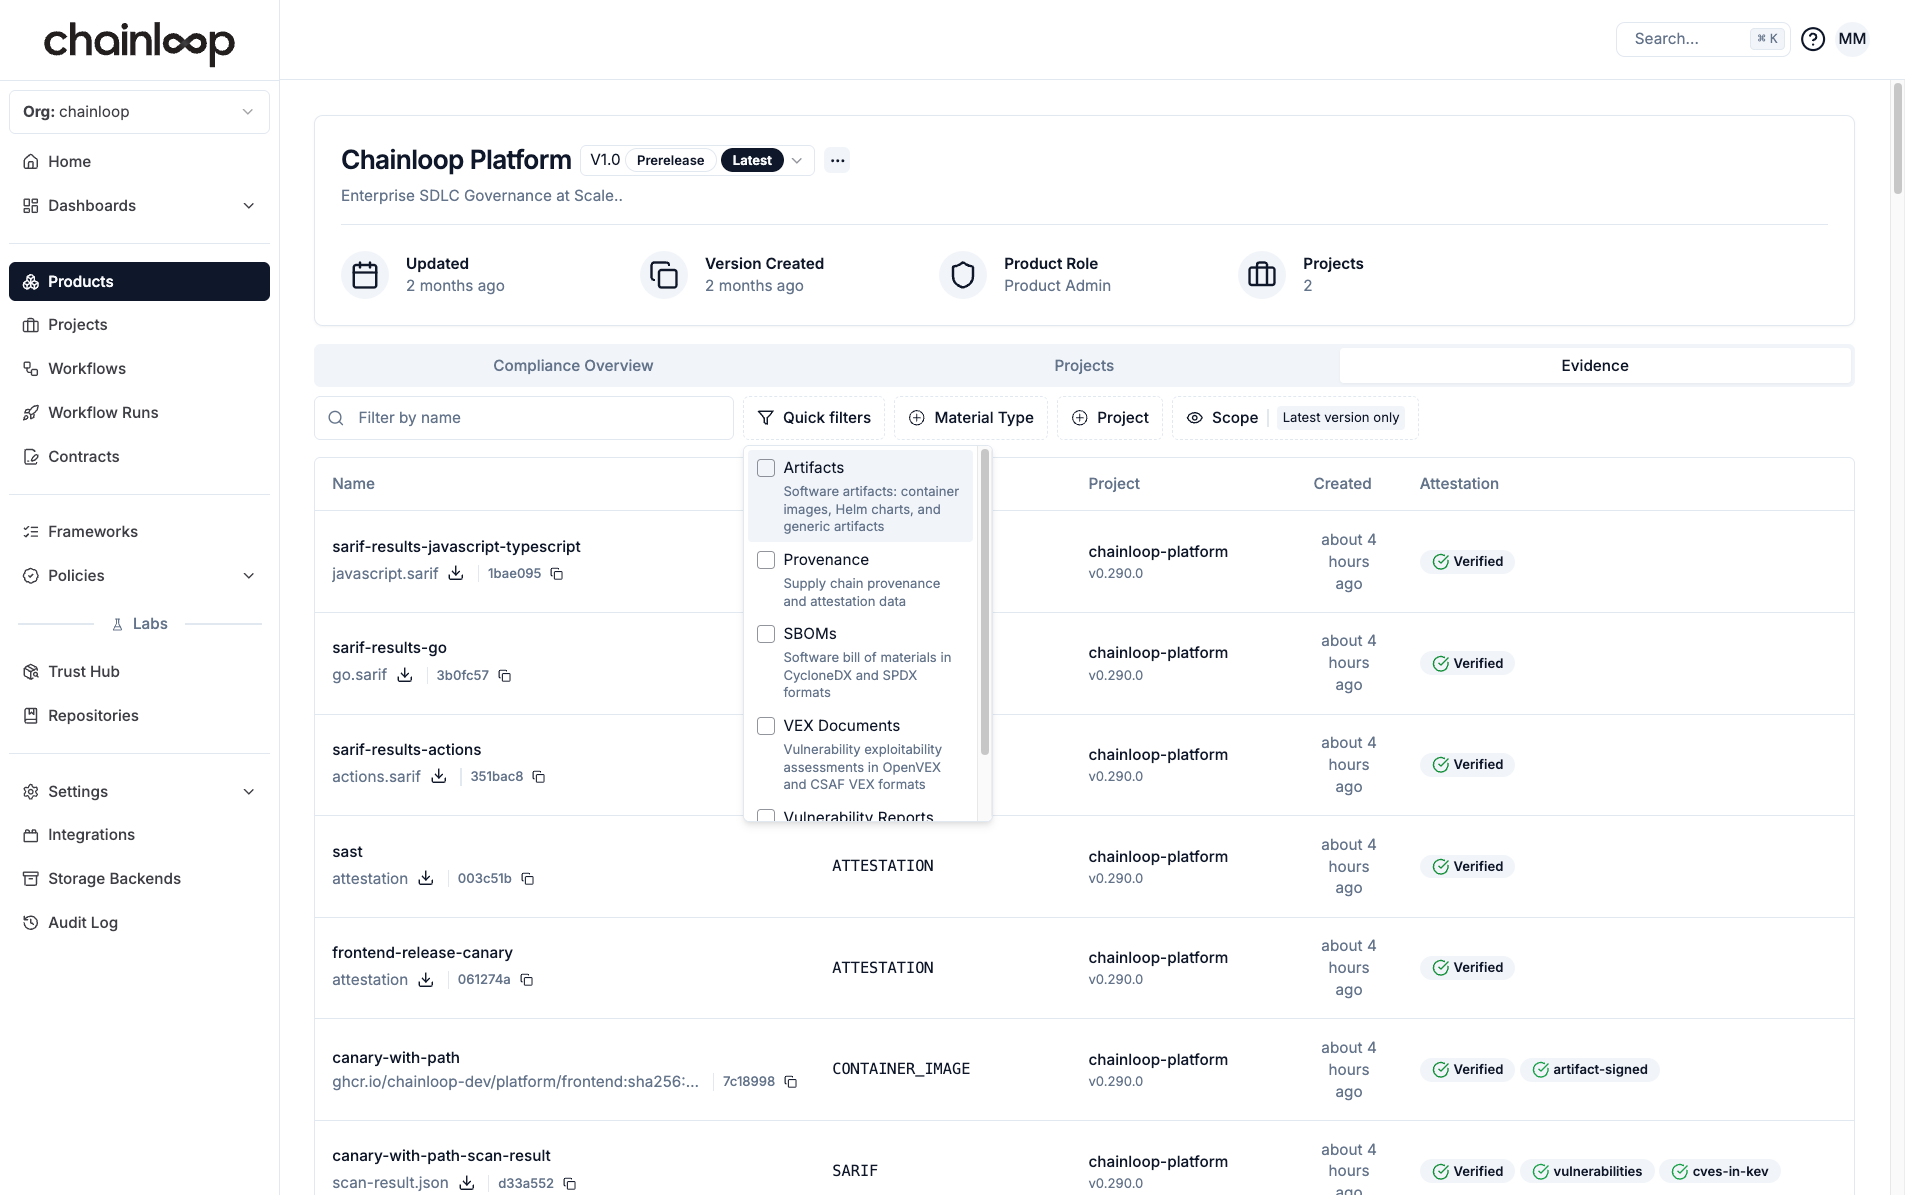Open Repositories in the sidebar
Viewport: 1905px width, 1195px height.
click(139, 715)
